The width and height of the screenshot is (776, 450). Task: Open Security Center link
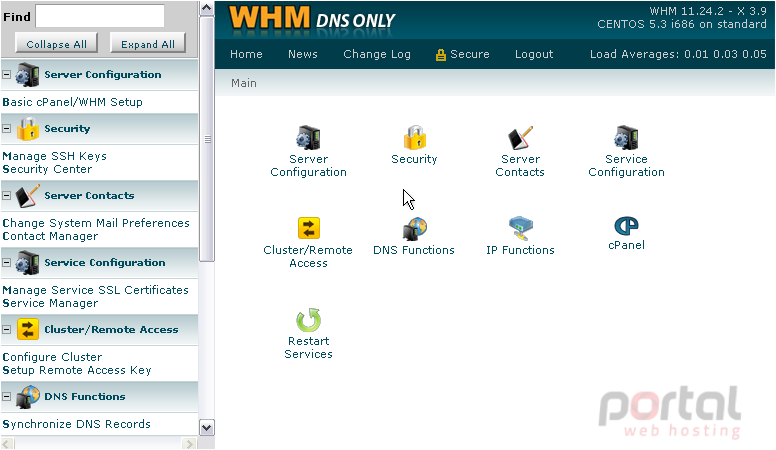(x=47, y=169)
